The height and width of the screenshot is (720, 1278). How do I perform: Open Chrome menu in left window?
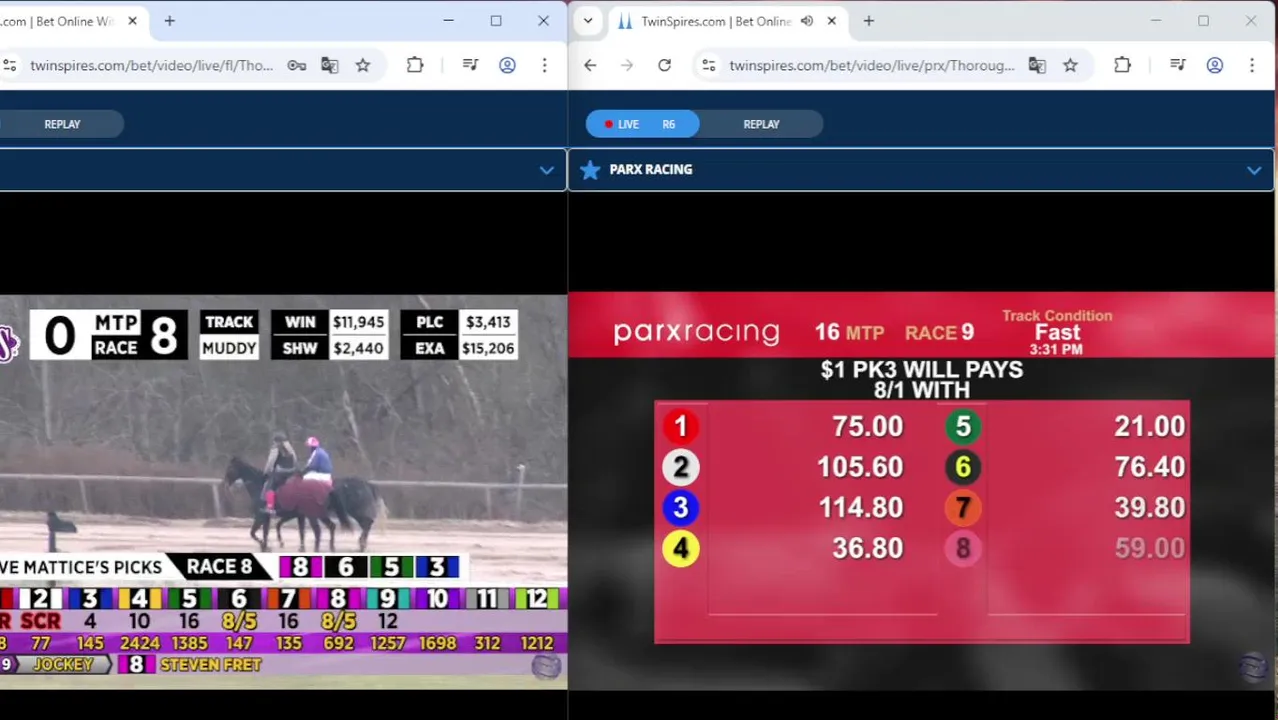pyautogui.click(x=544, y=65)
